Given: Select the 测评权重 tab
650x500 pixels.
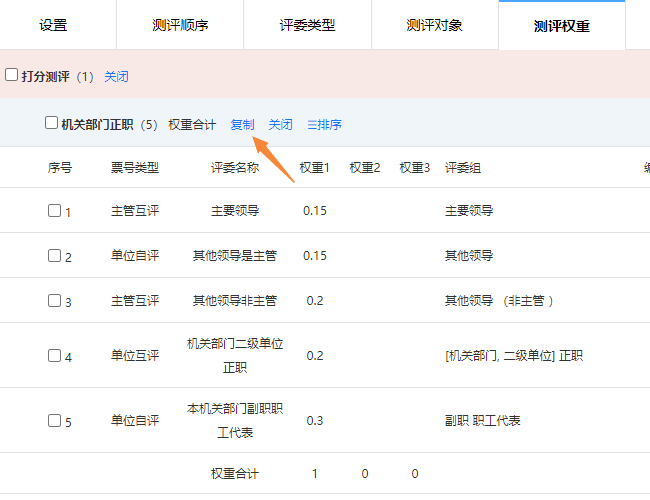Looking at the screenshot, I should point(562,26).
